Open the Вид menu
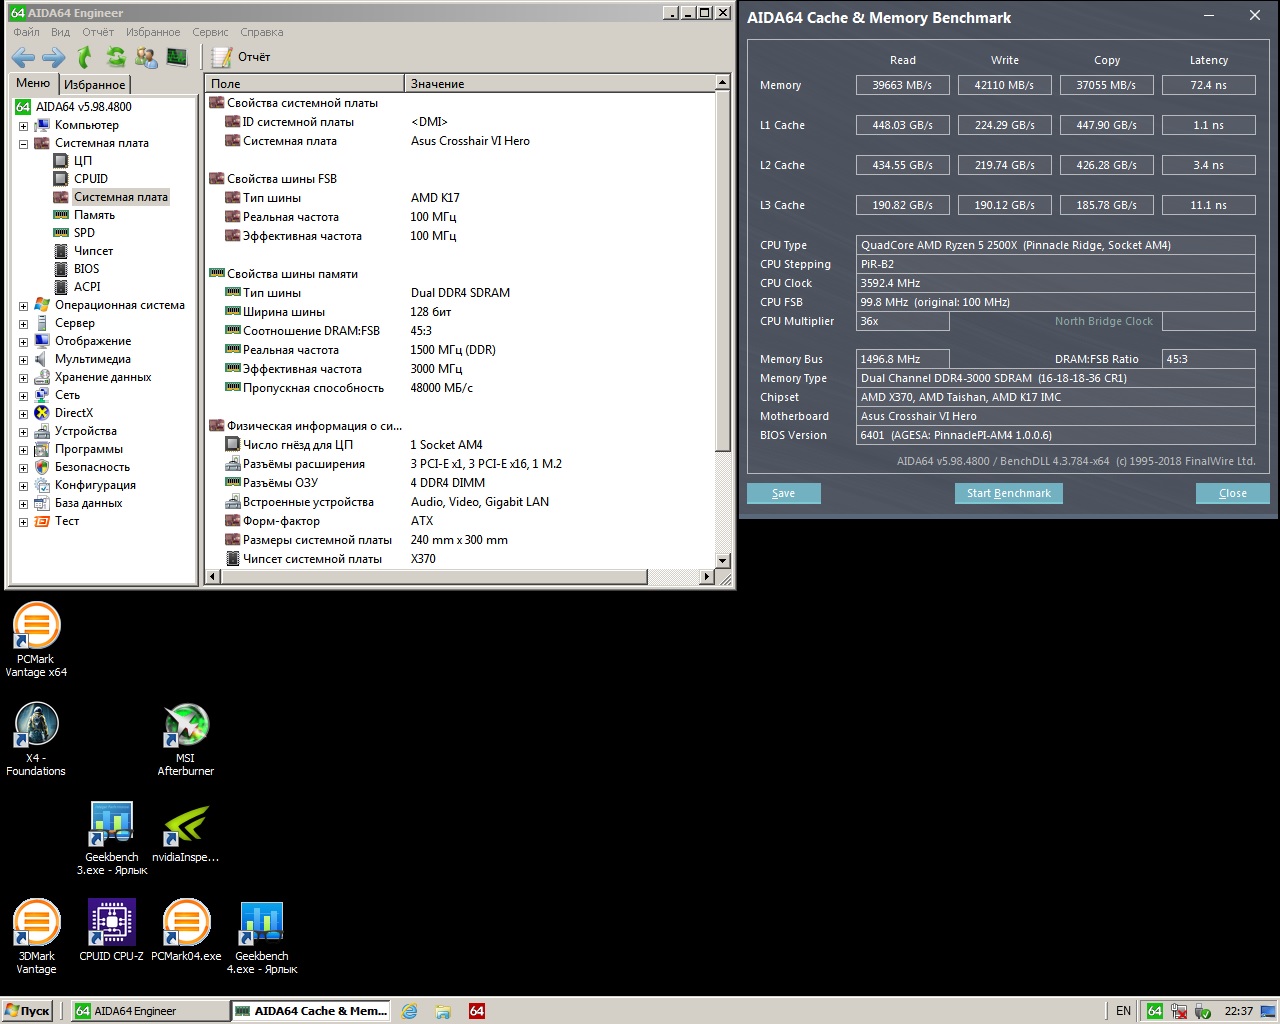Viewport: 1280px width, 1024px height. tap(60, 32)
